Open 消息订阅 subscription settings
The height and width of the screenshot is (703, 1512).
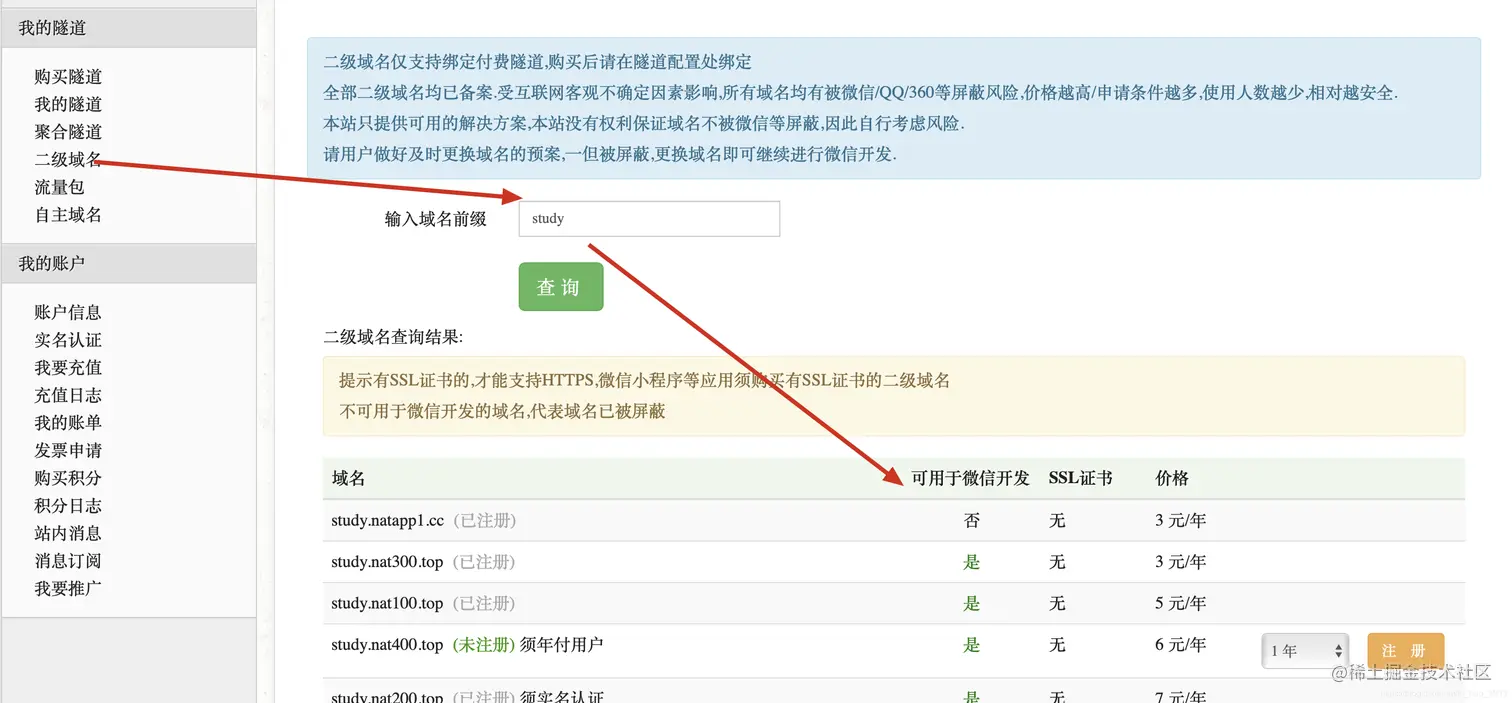tap(66, 560)
